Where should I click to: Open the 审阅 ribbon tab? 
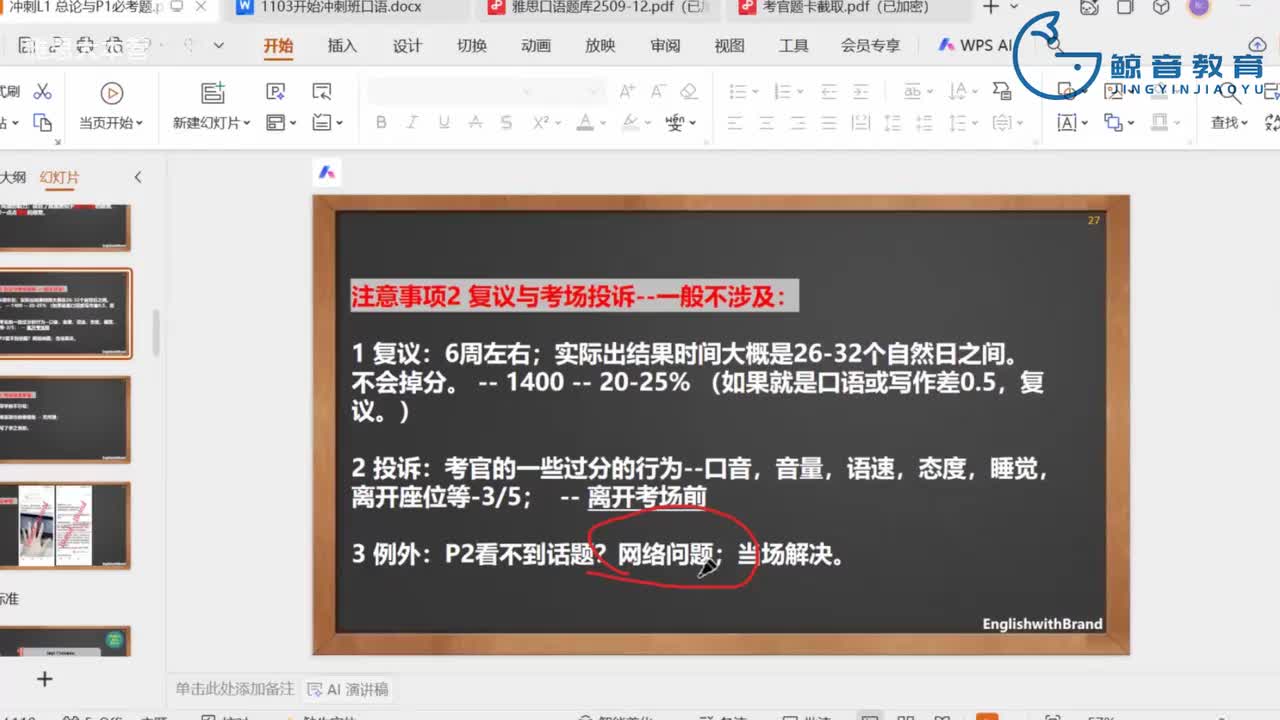point(665,46)
